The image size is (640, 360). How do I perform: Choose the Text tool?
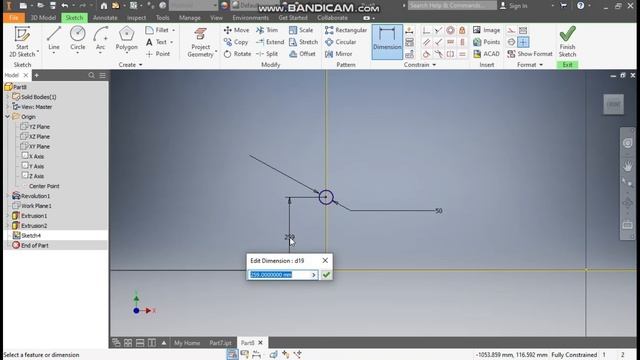pos(156,42)
